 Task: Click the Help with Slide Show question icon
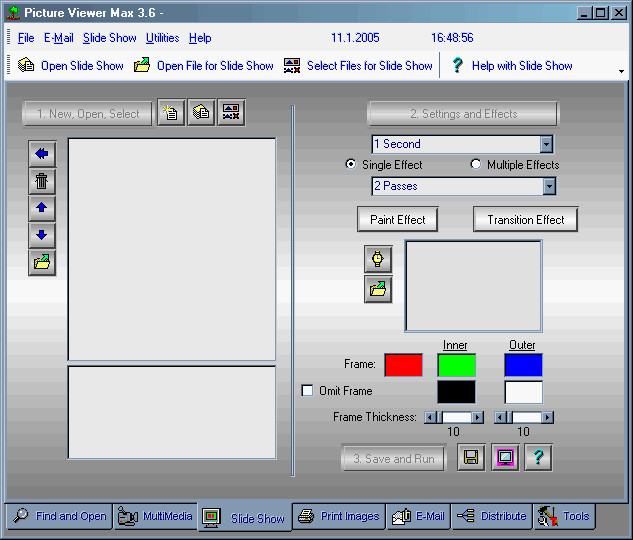(x=457, y=65)
